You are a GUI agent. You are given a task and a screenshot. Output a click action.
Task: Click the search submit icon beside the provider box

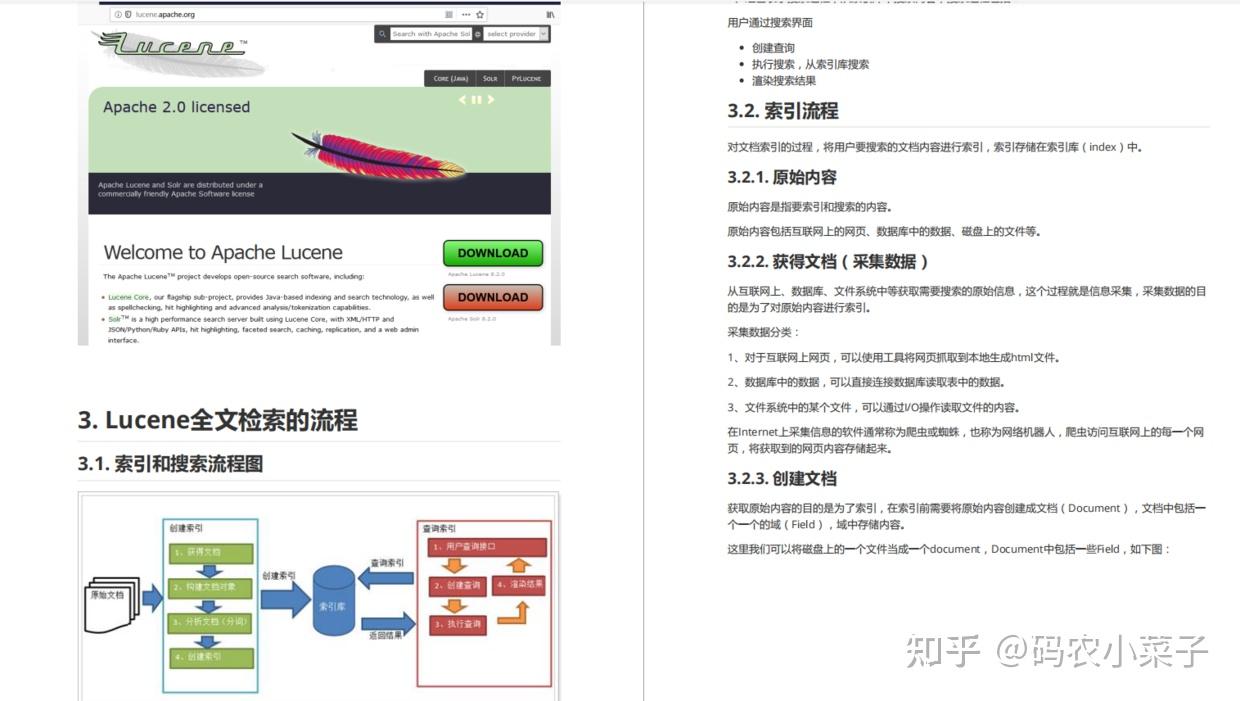click(x=478, y=33)
